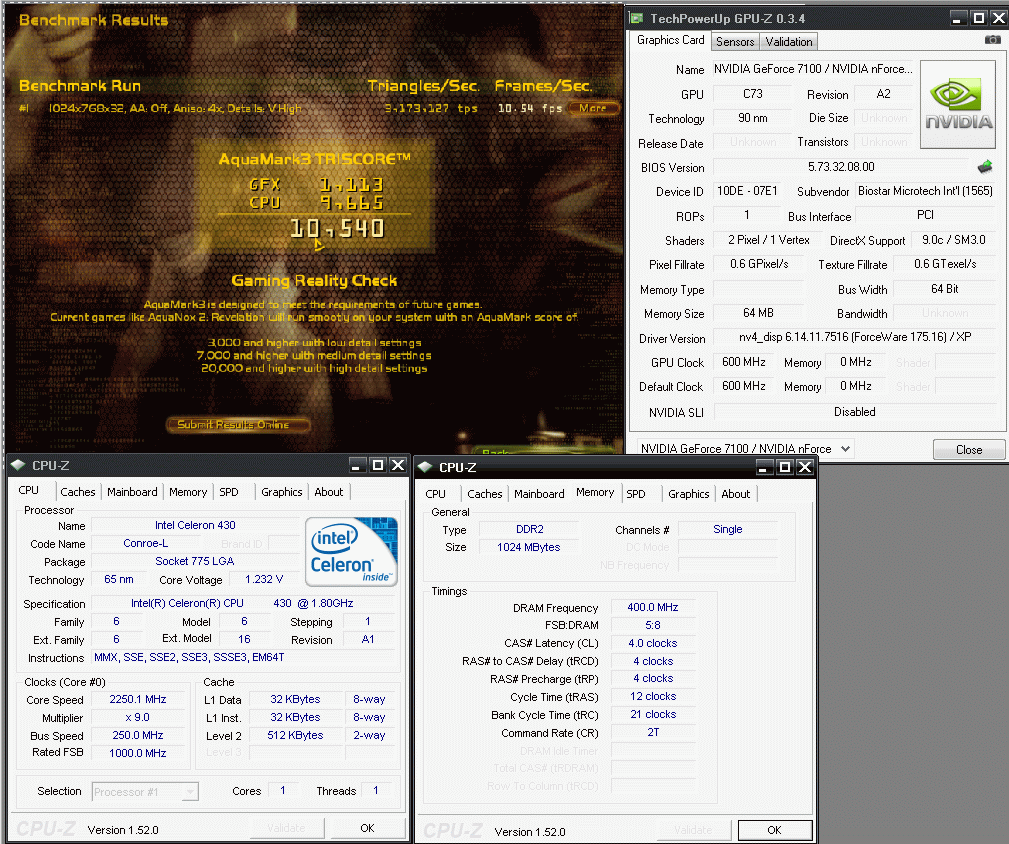The image size is (1009, 844).
Task: Switch to the Sensors tab in GPU-Z
Action: (x=735, y=42)
